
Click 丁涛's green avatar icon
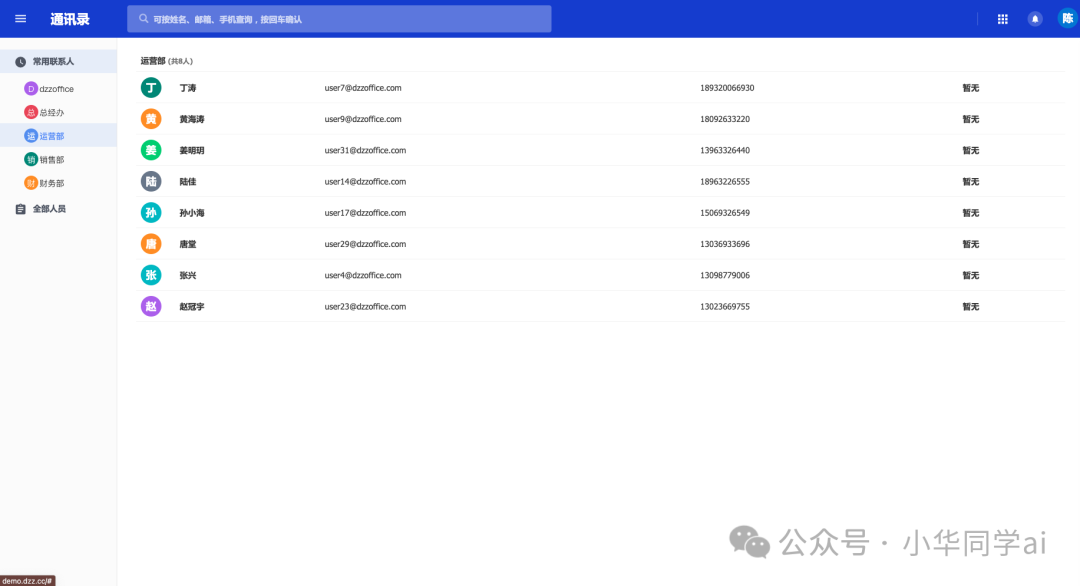[151, 88]
